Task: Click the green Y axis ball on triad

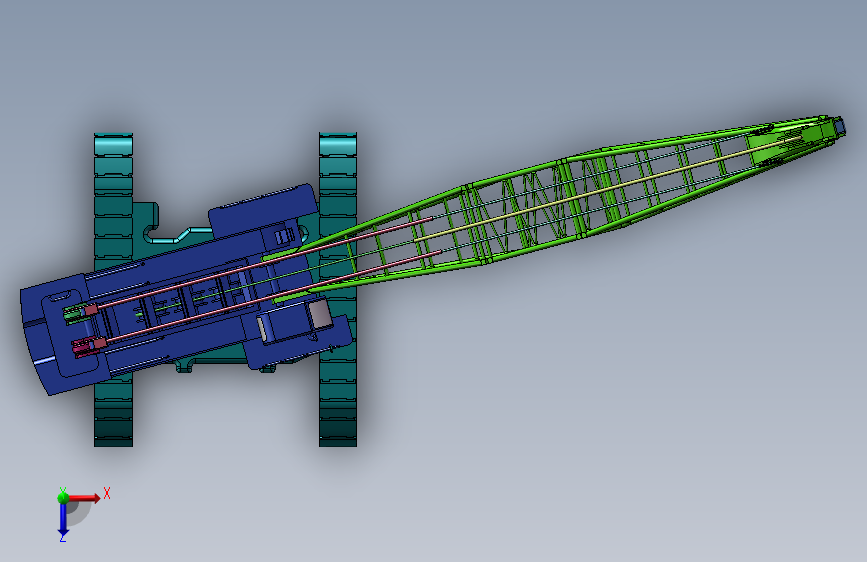Action: click(x=63, y=497)
